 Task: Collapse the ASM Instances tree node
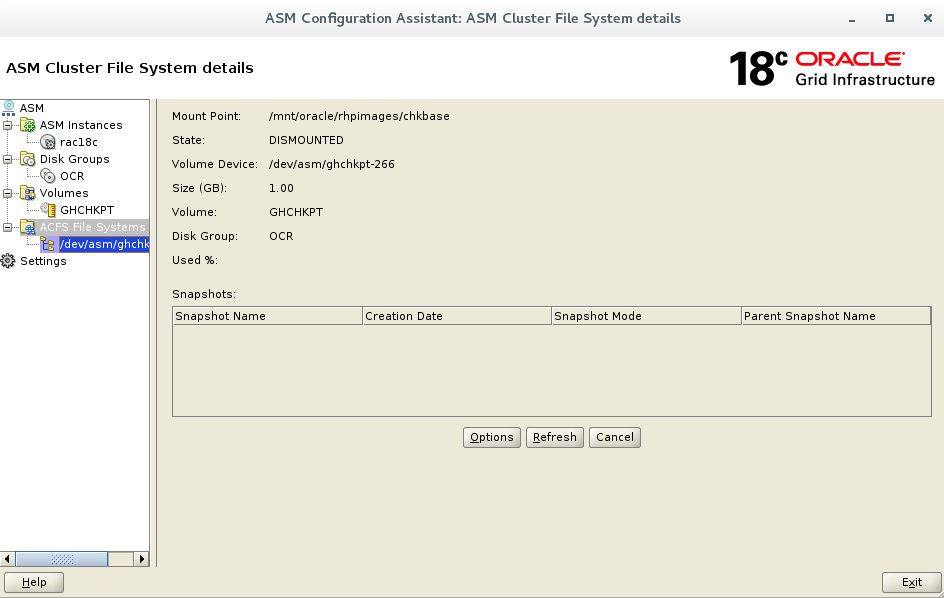coord(7,125)
